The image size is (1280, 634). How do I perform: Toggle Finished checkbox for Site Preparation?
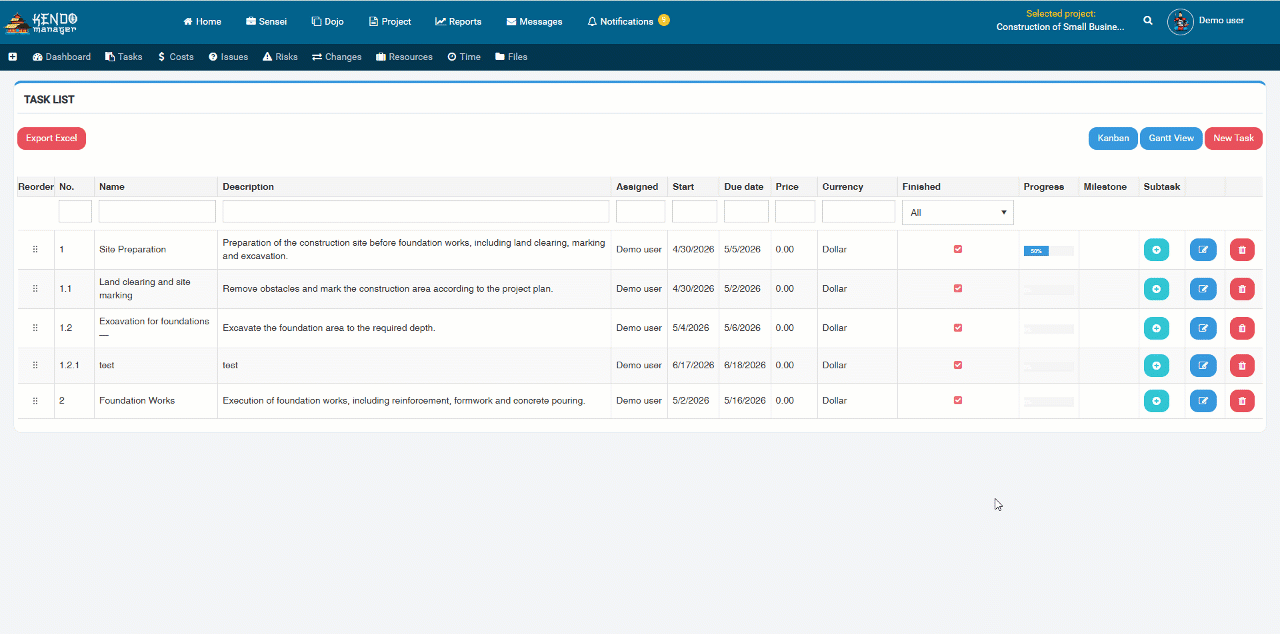pos(958,249)
